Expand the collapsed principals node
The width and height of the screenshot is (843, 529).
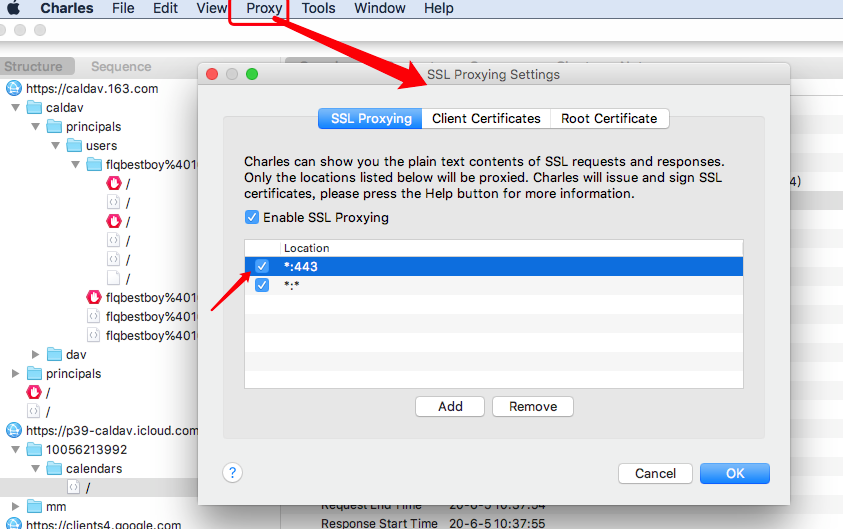(x=16, y=373)
